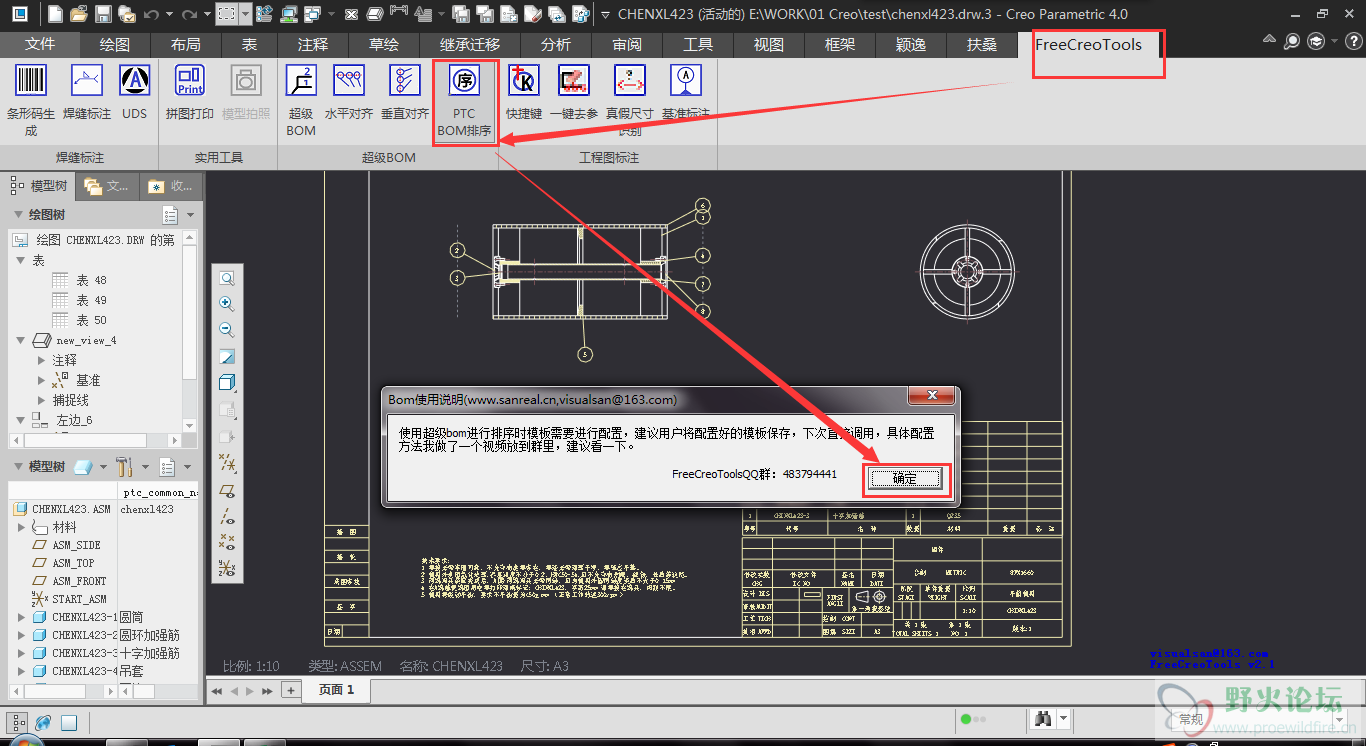Open the 超级BOM tool

(x=301, y=81)
